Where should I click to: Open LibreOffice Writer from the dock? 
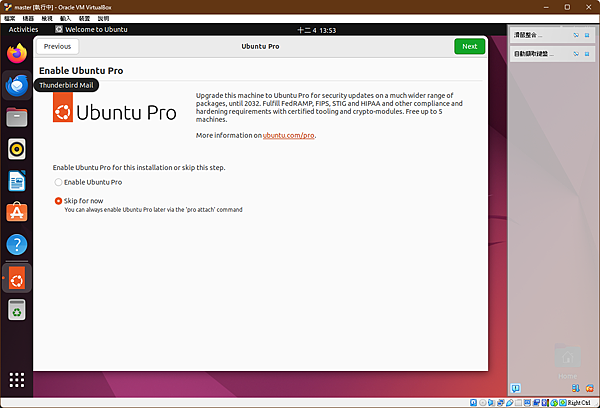[x=17, y=181]
